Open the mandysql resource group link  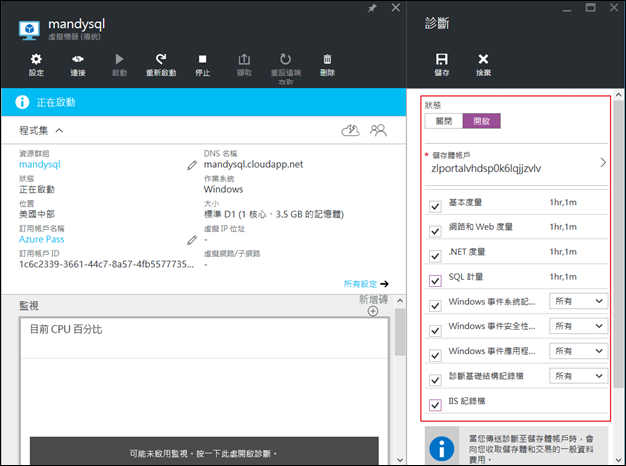click(40, 165)
